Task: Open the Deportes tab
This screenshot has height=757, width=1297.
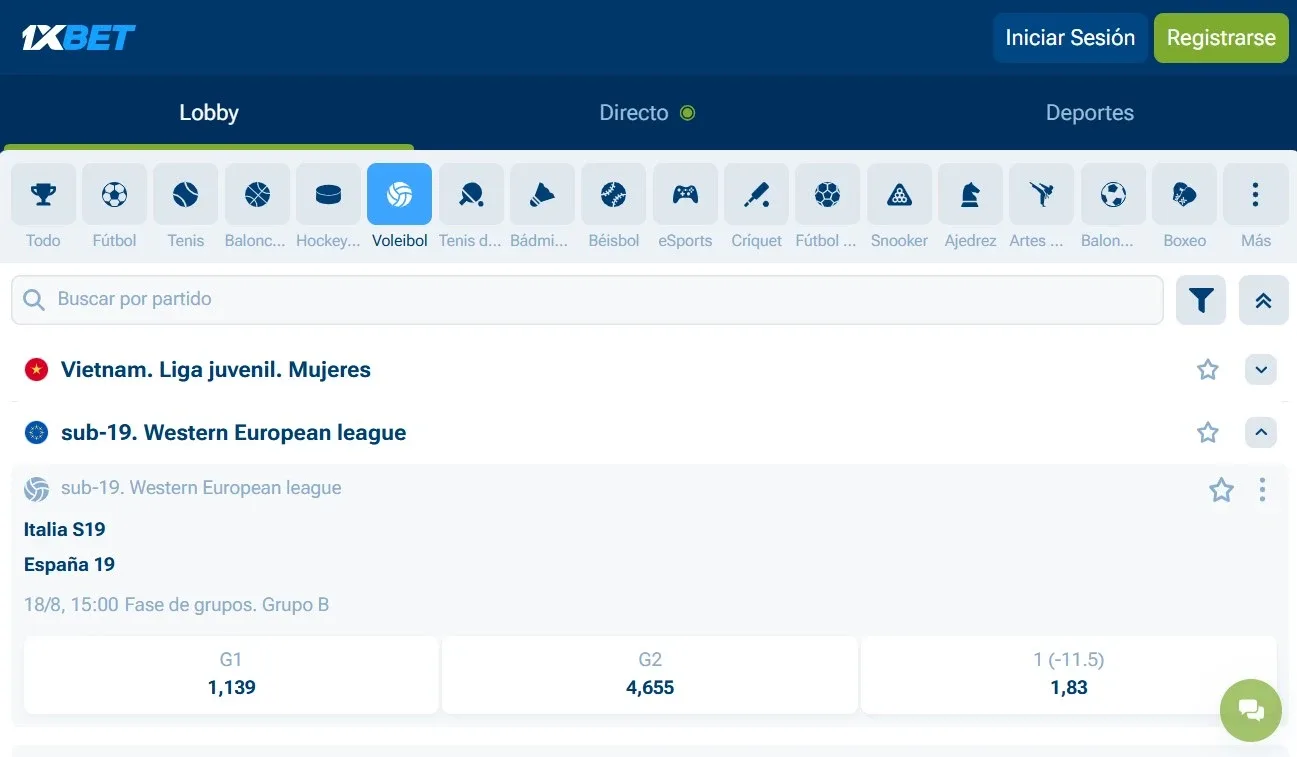Action: pos(1090,113)
